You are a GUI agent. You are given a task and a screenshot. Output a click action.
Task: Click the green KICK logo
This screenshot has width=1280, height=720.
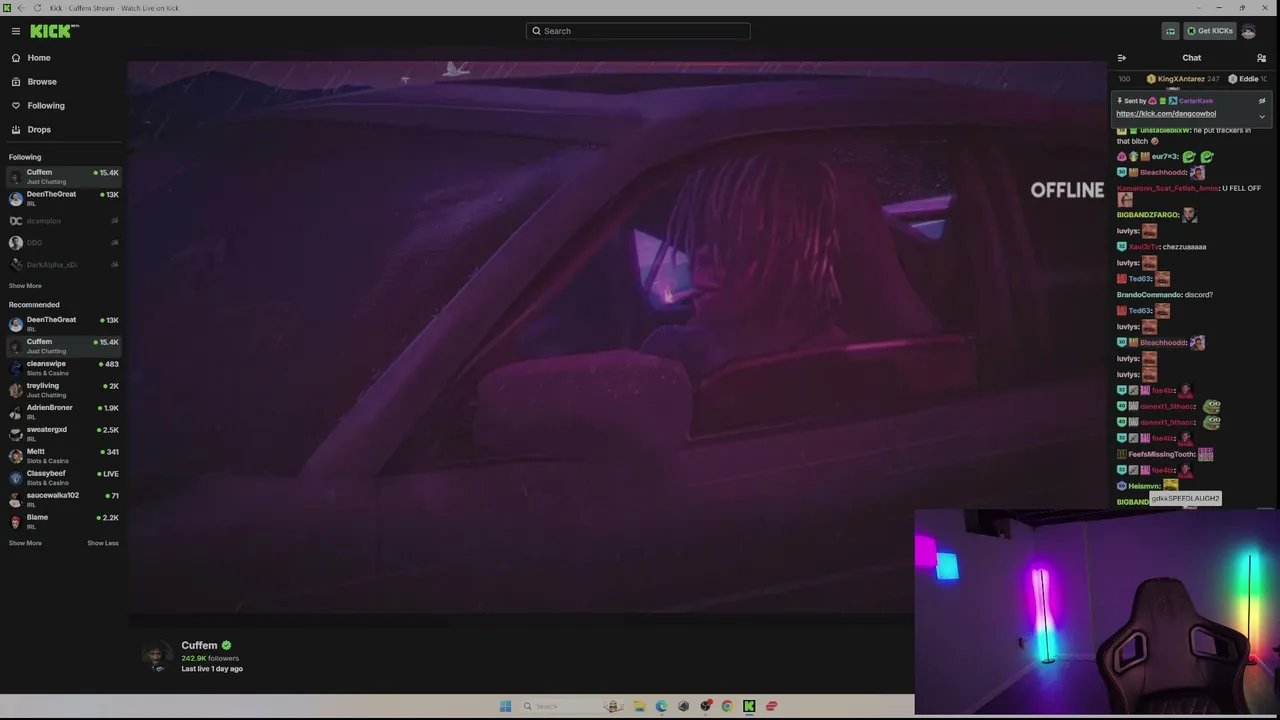point(54,31)
